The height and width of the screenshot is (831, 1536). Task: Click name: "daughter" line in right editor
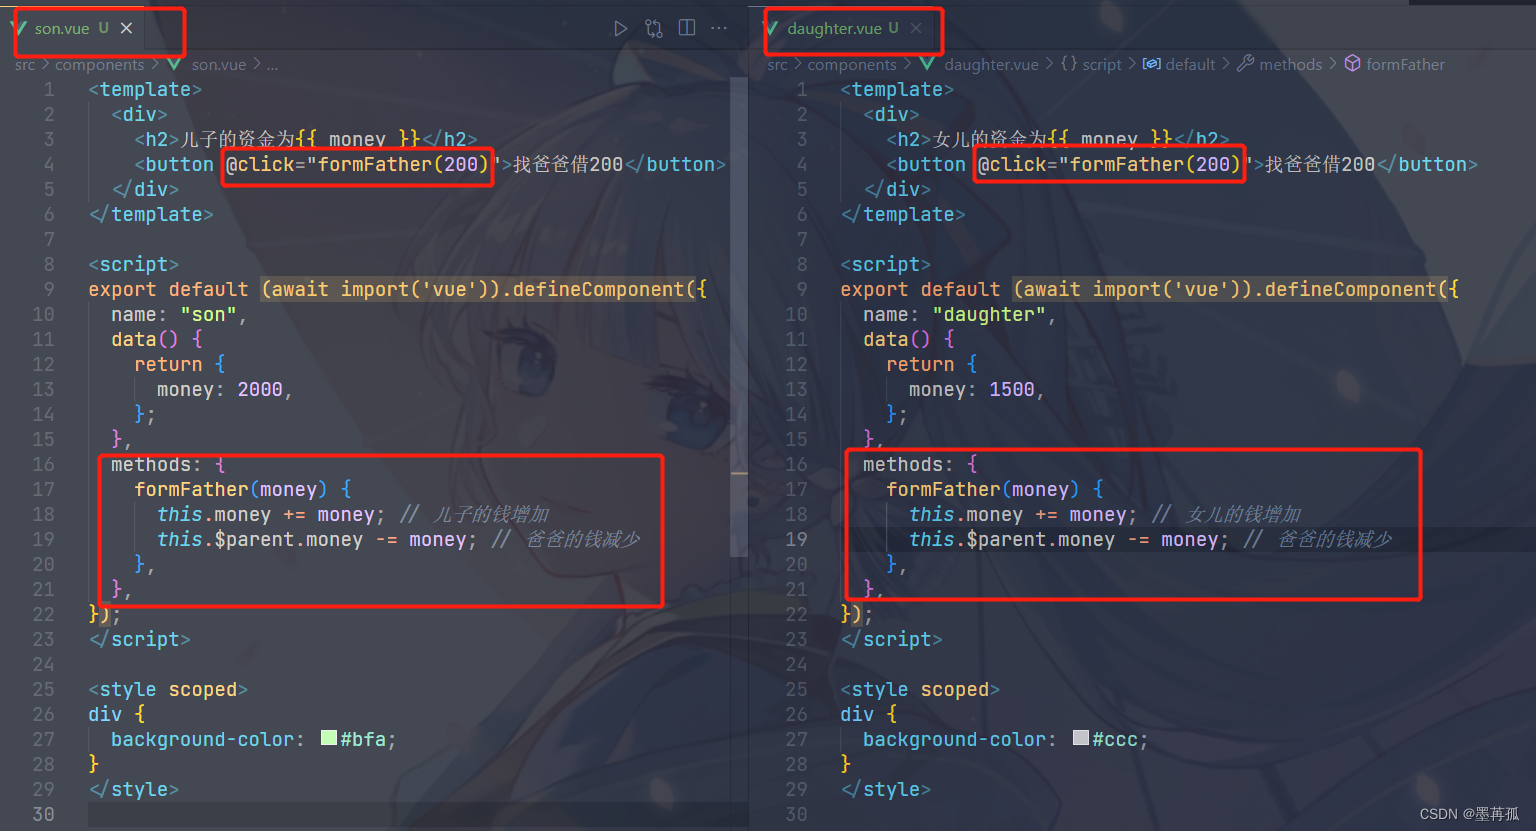tap(960, 314)
